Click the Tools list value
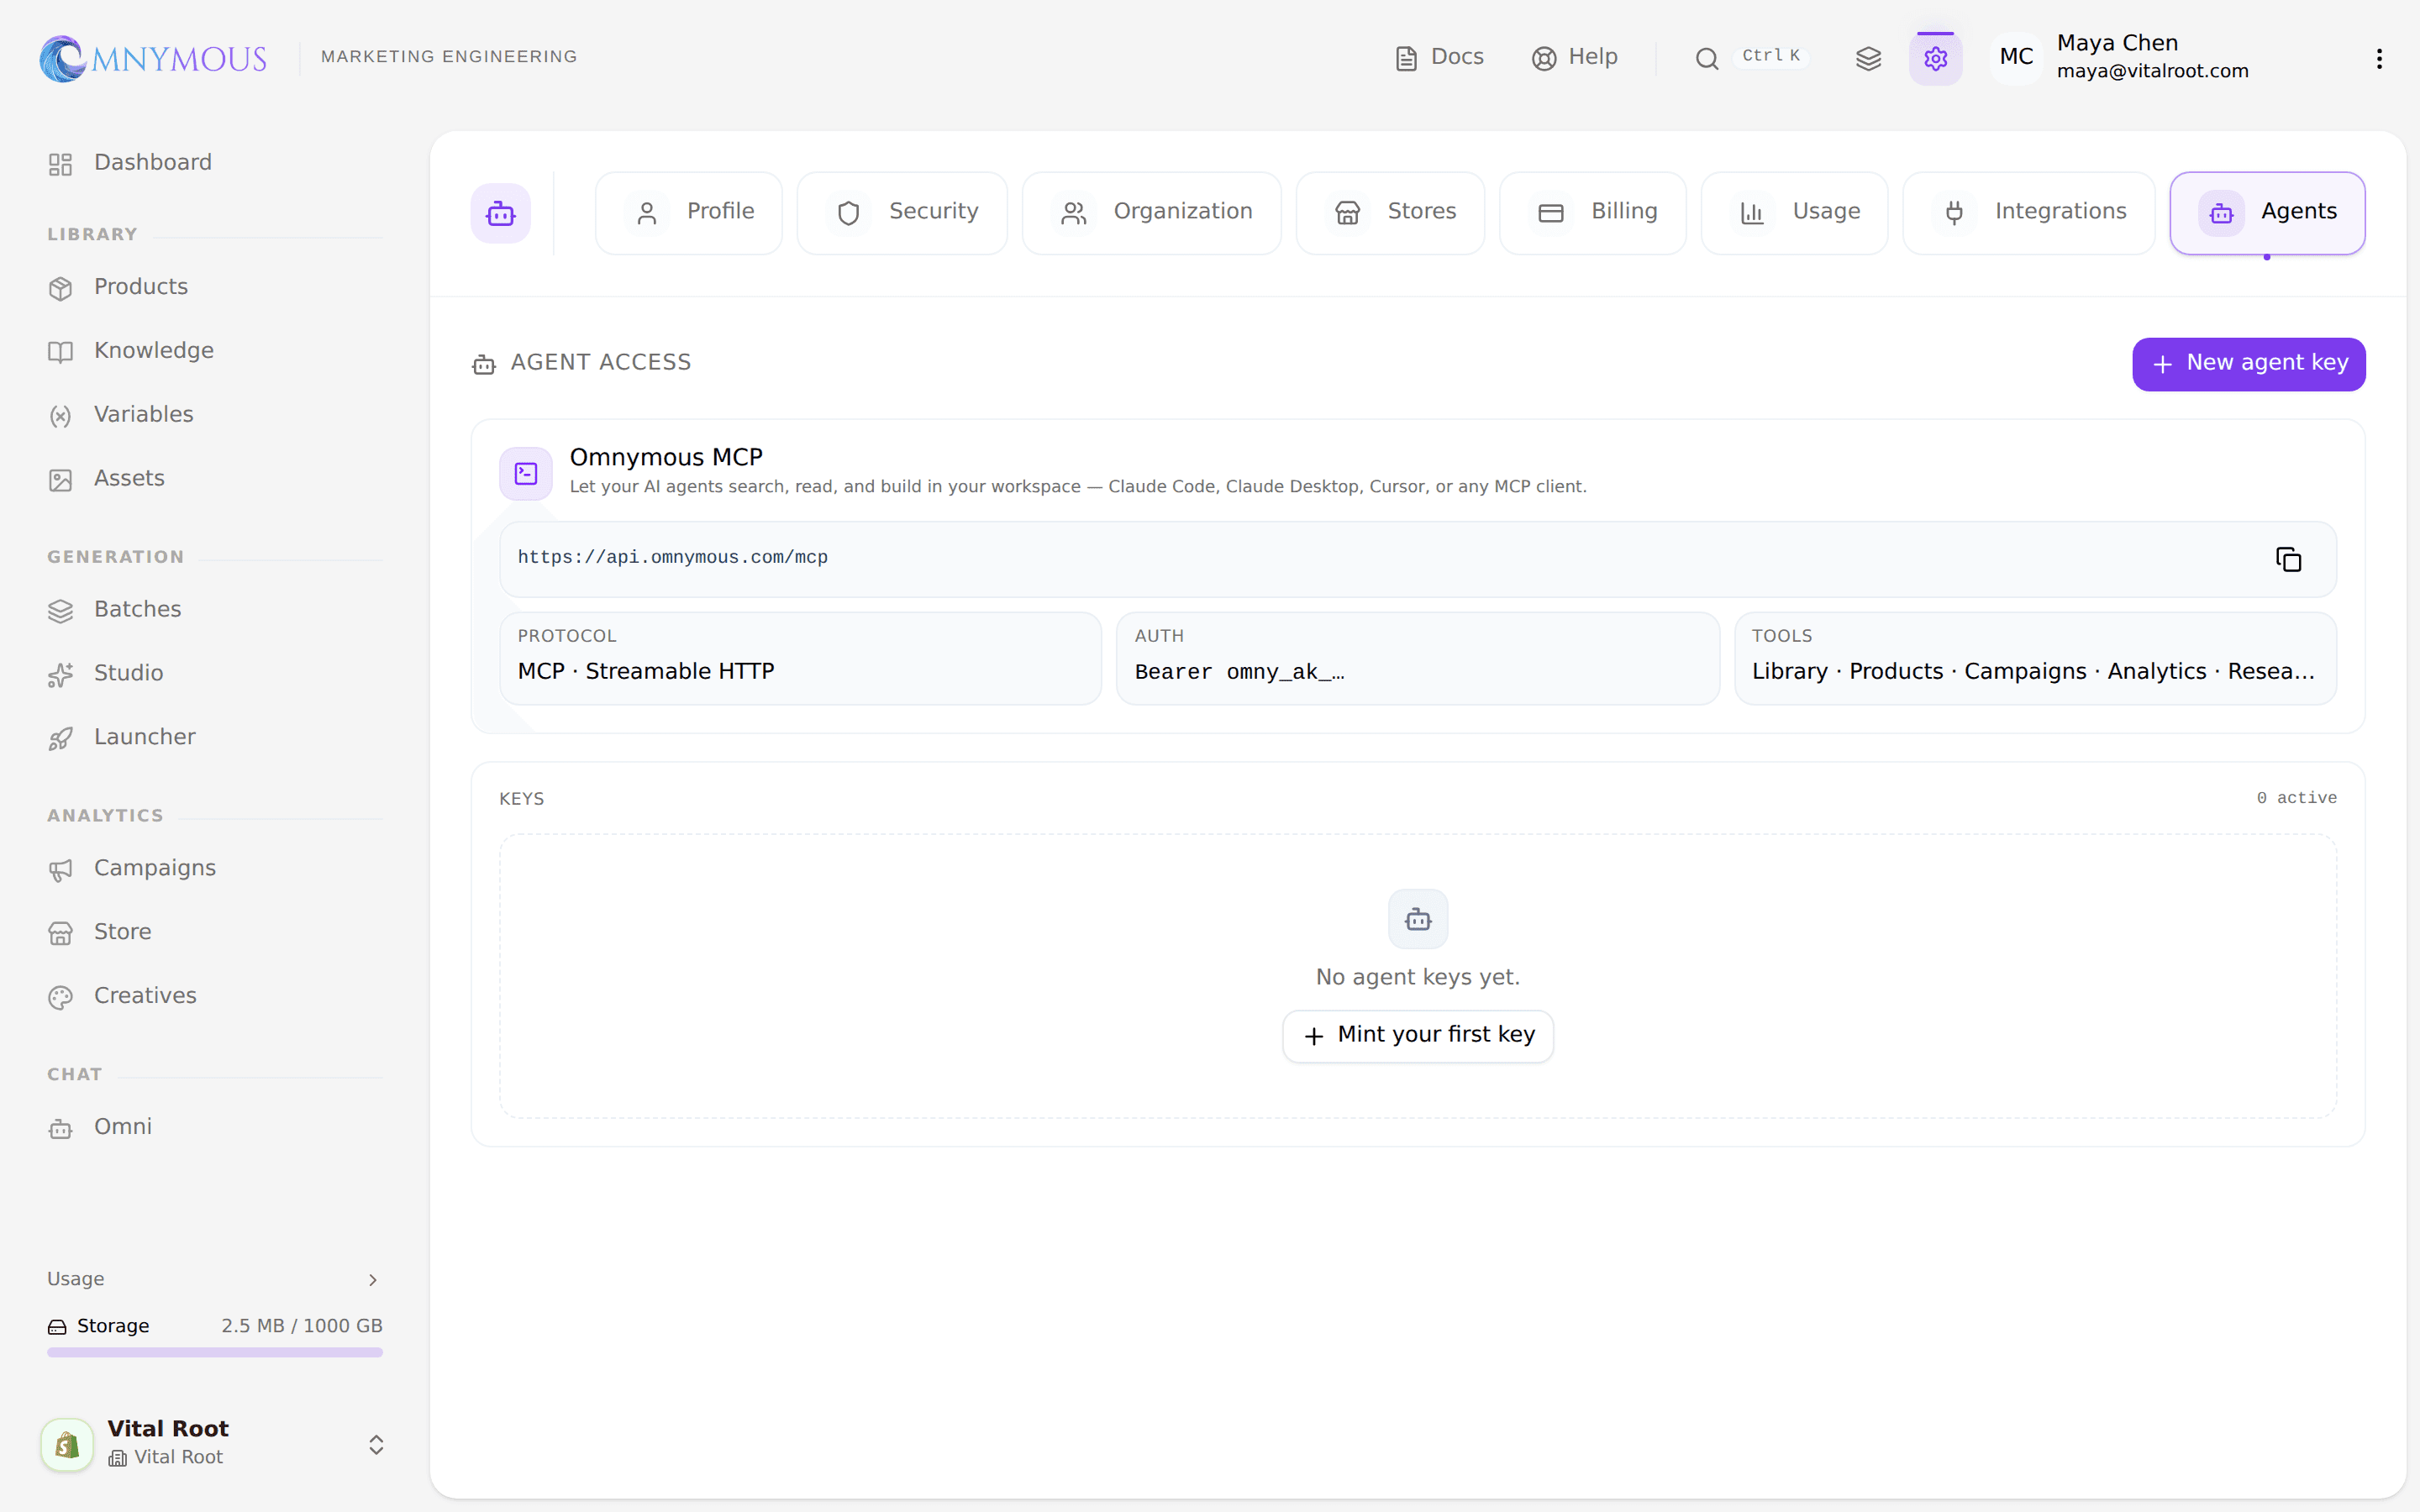 [x=2033, y=671]
